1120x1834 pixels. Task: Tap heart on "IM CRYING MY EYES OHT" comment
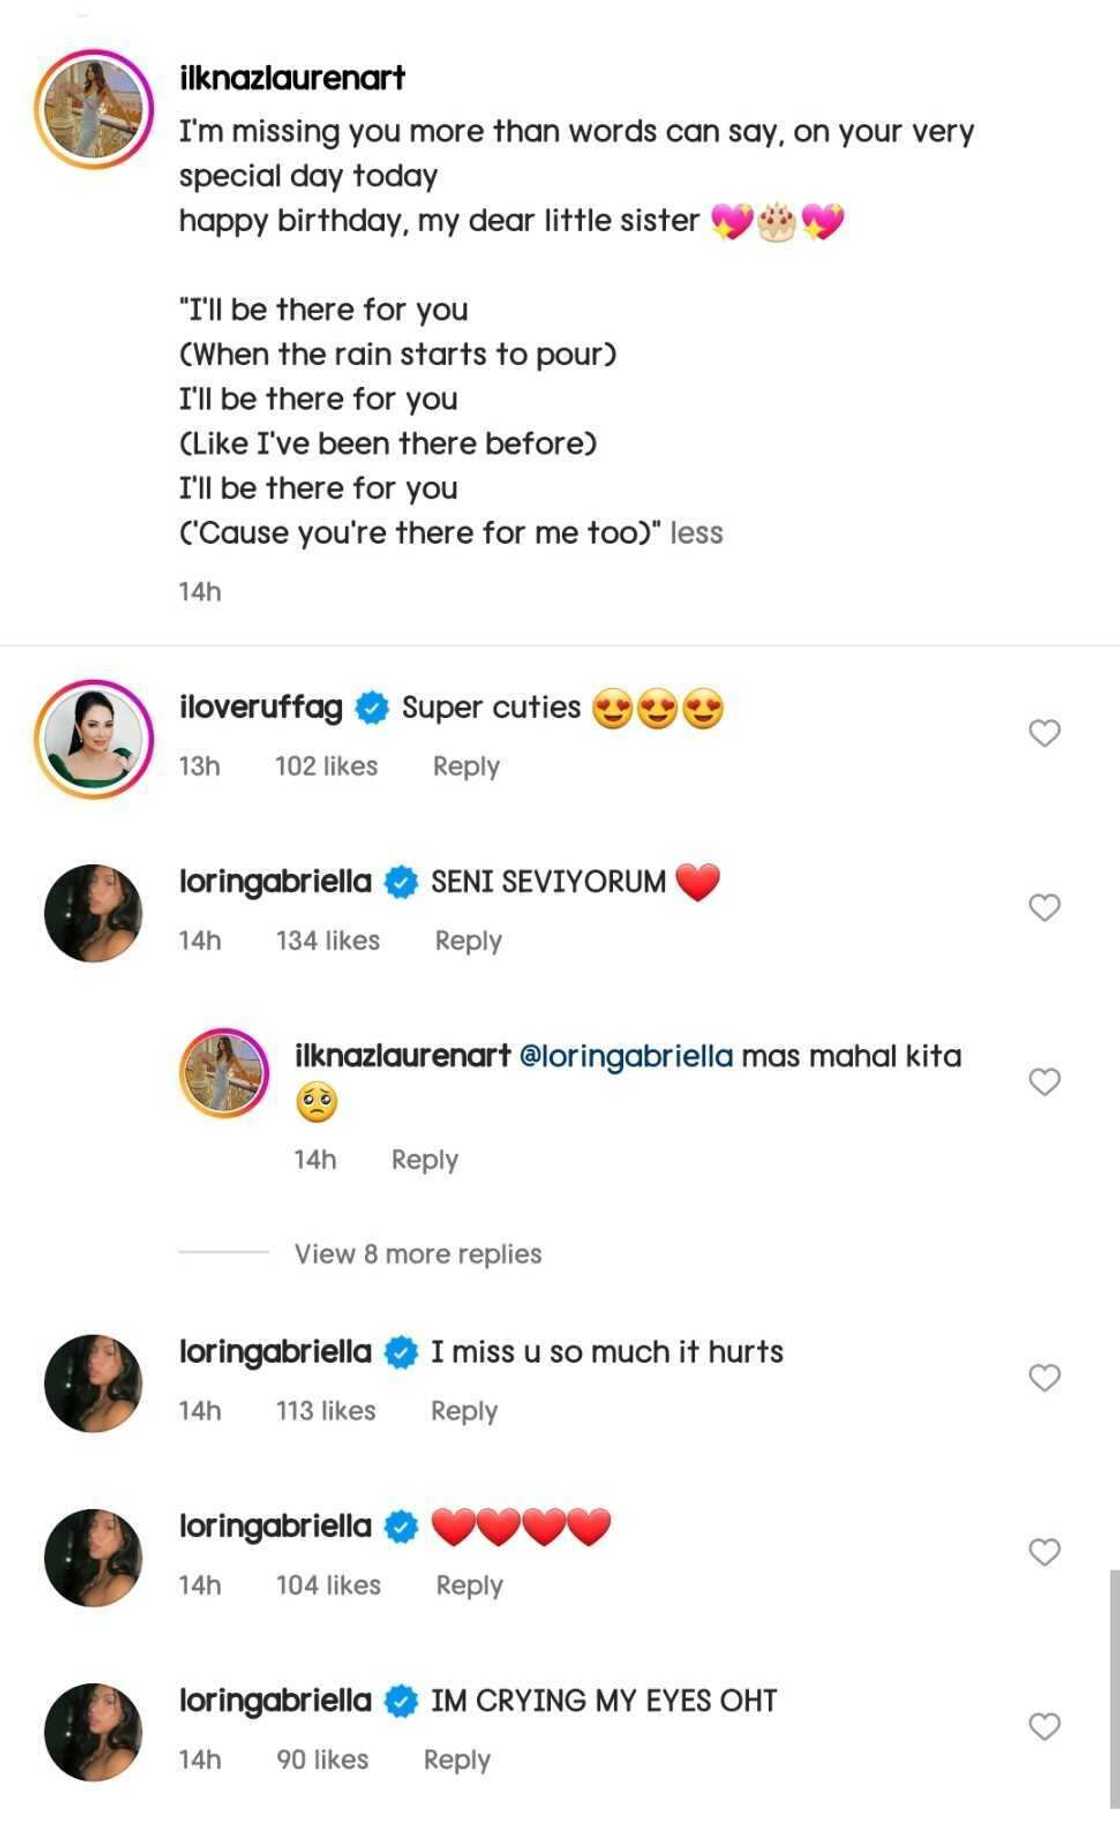(1044, 1726)
